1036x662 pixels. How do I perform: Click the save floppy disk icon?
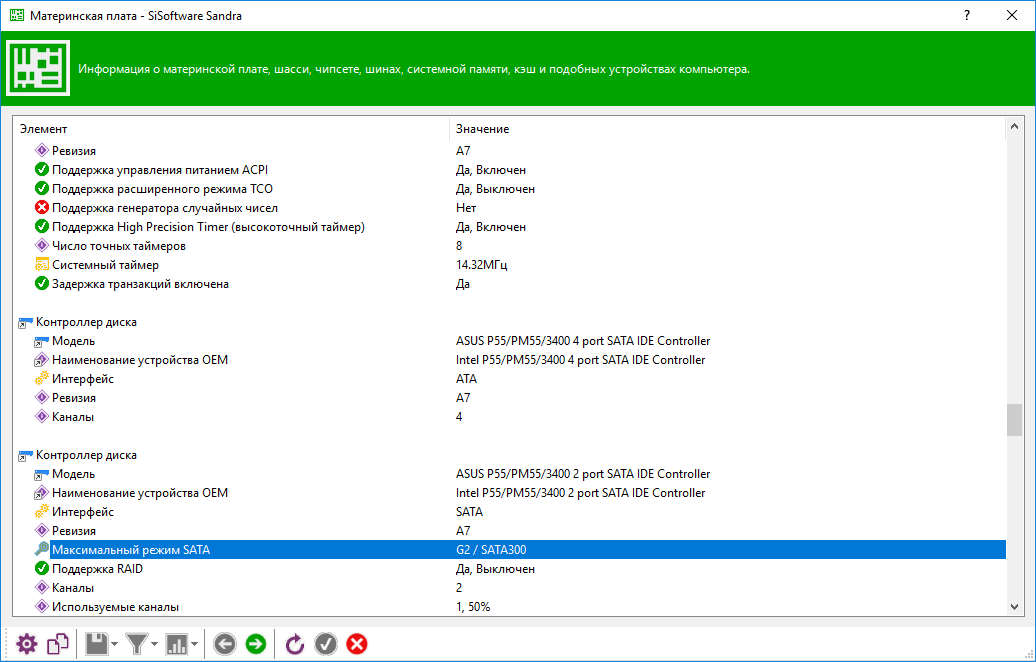[x=97, y=644]
